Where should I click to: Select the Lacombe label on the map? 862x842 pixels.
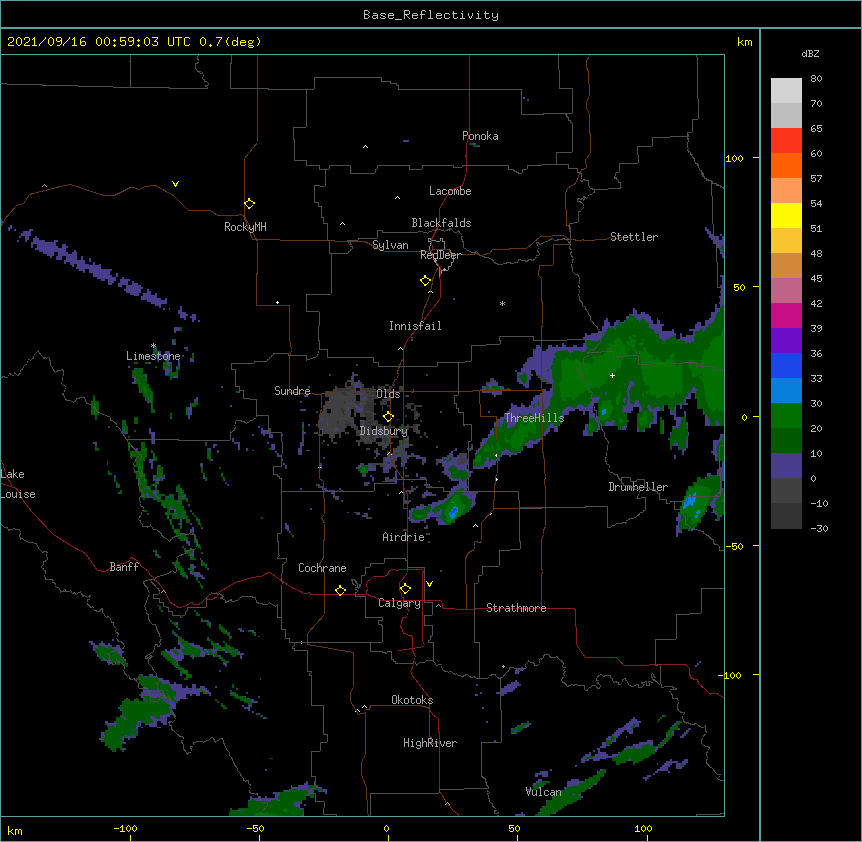click(x=450, y=191)
